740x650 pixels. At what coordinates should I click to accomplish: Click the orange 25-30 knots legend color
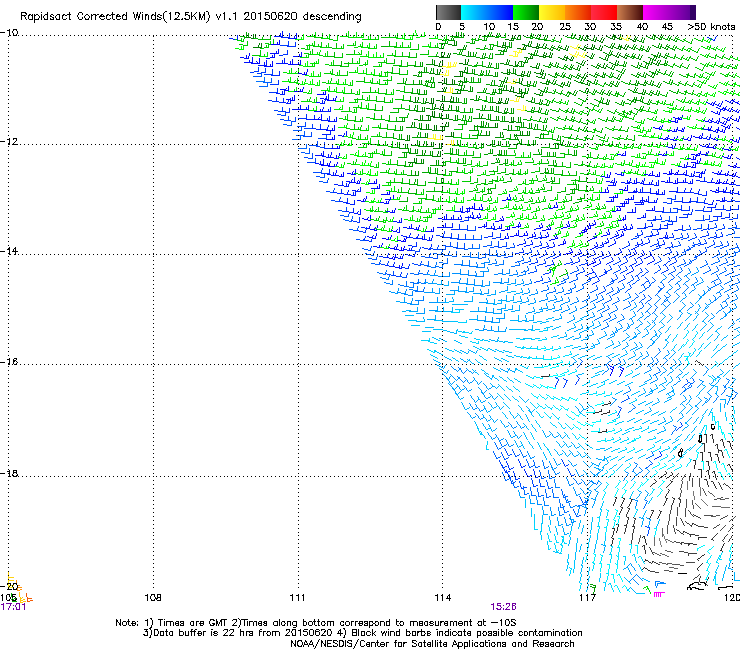tap(578, 12)
